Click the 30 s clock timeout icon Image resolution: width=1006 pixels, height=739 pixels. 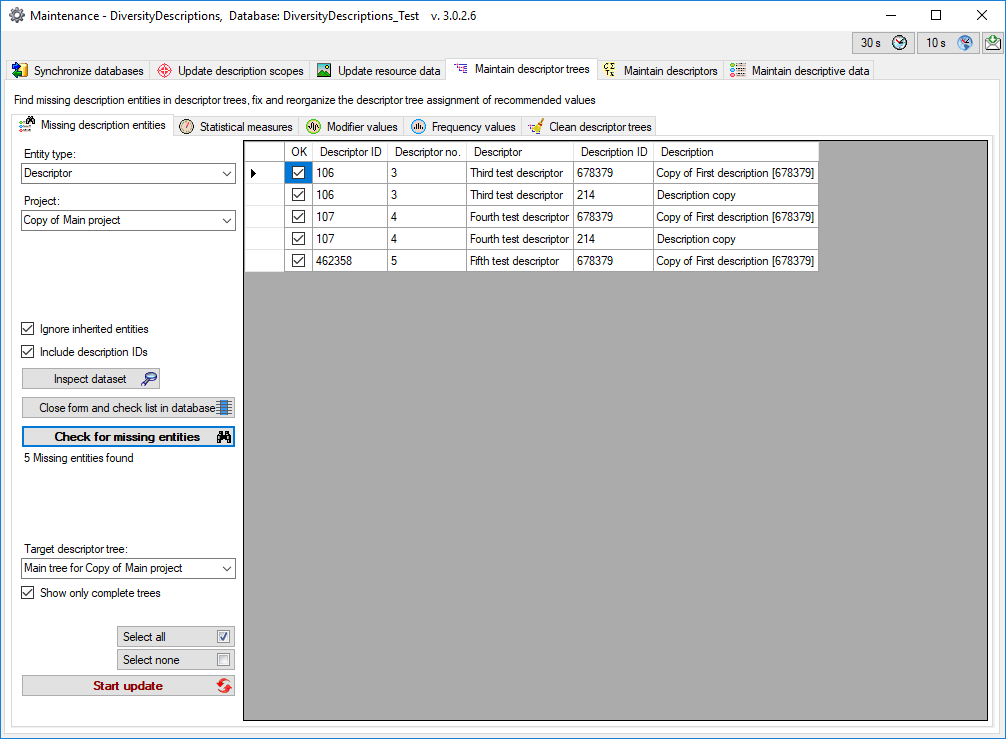[900, 43]
